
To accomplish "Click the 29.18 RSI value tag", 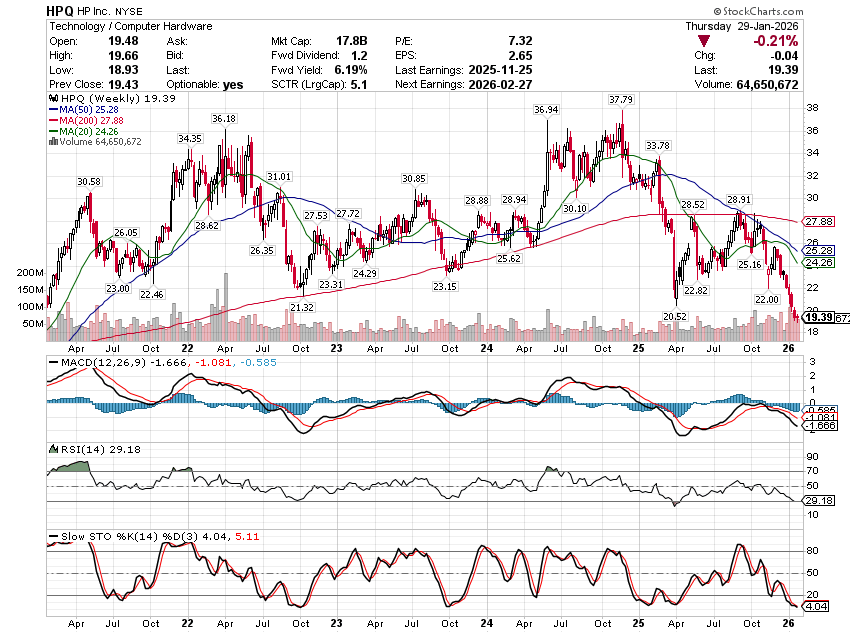I will click(818, 501).
